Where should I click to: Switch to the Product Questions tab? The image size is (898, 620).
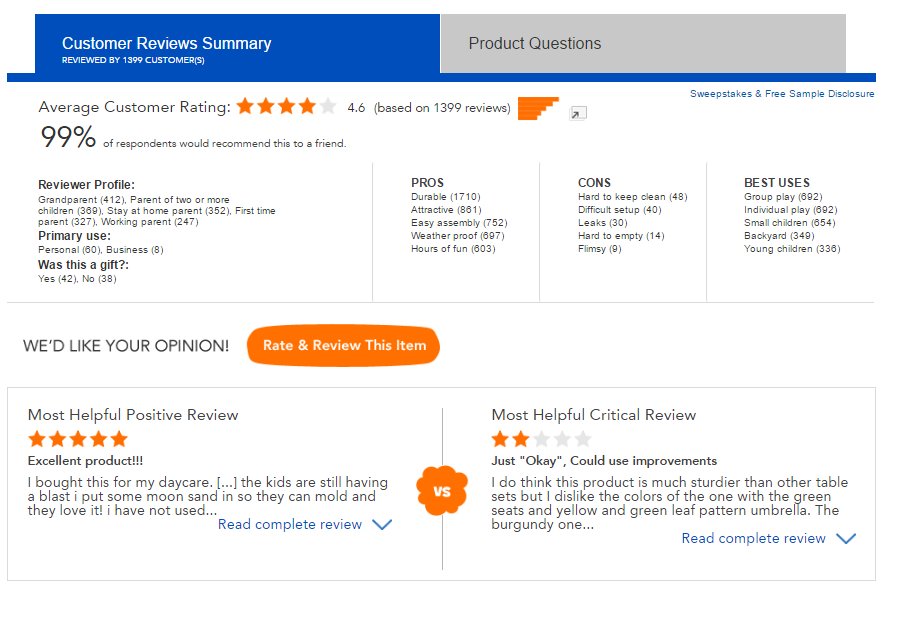coord(535,43)
